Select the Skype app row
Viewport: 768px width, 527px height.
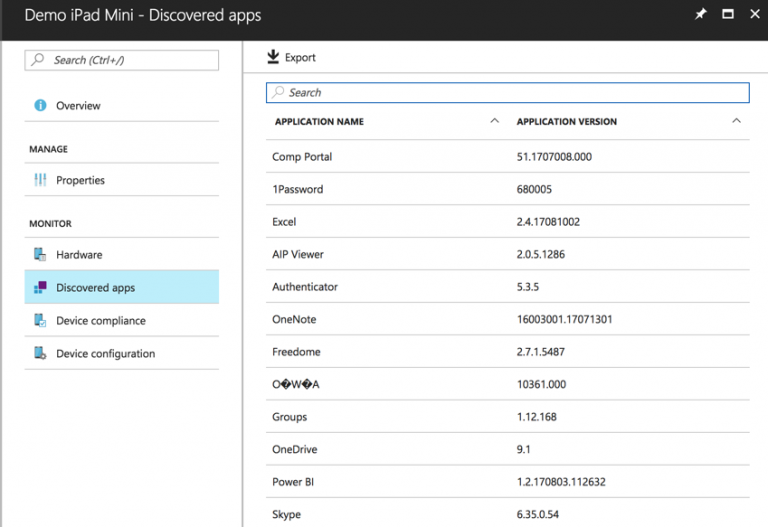point(507,514)
